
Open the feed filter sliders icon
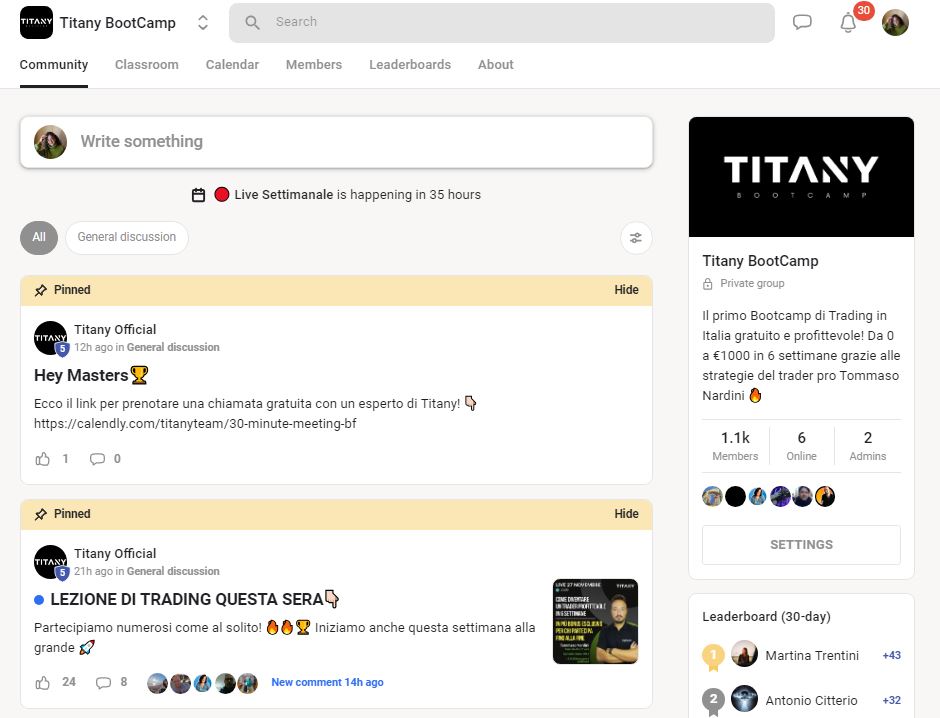[x=636, y=238]
